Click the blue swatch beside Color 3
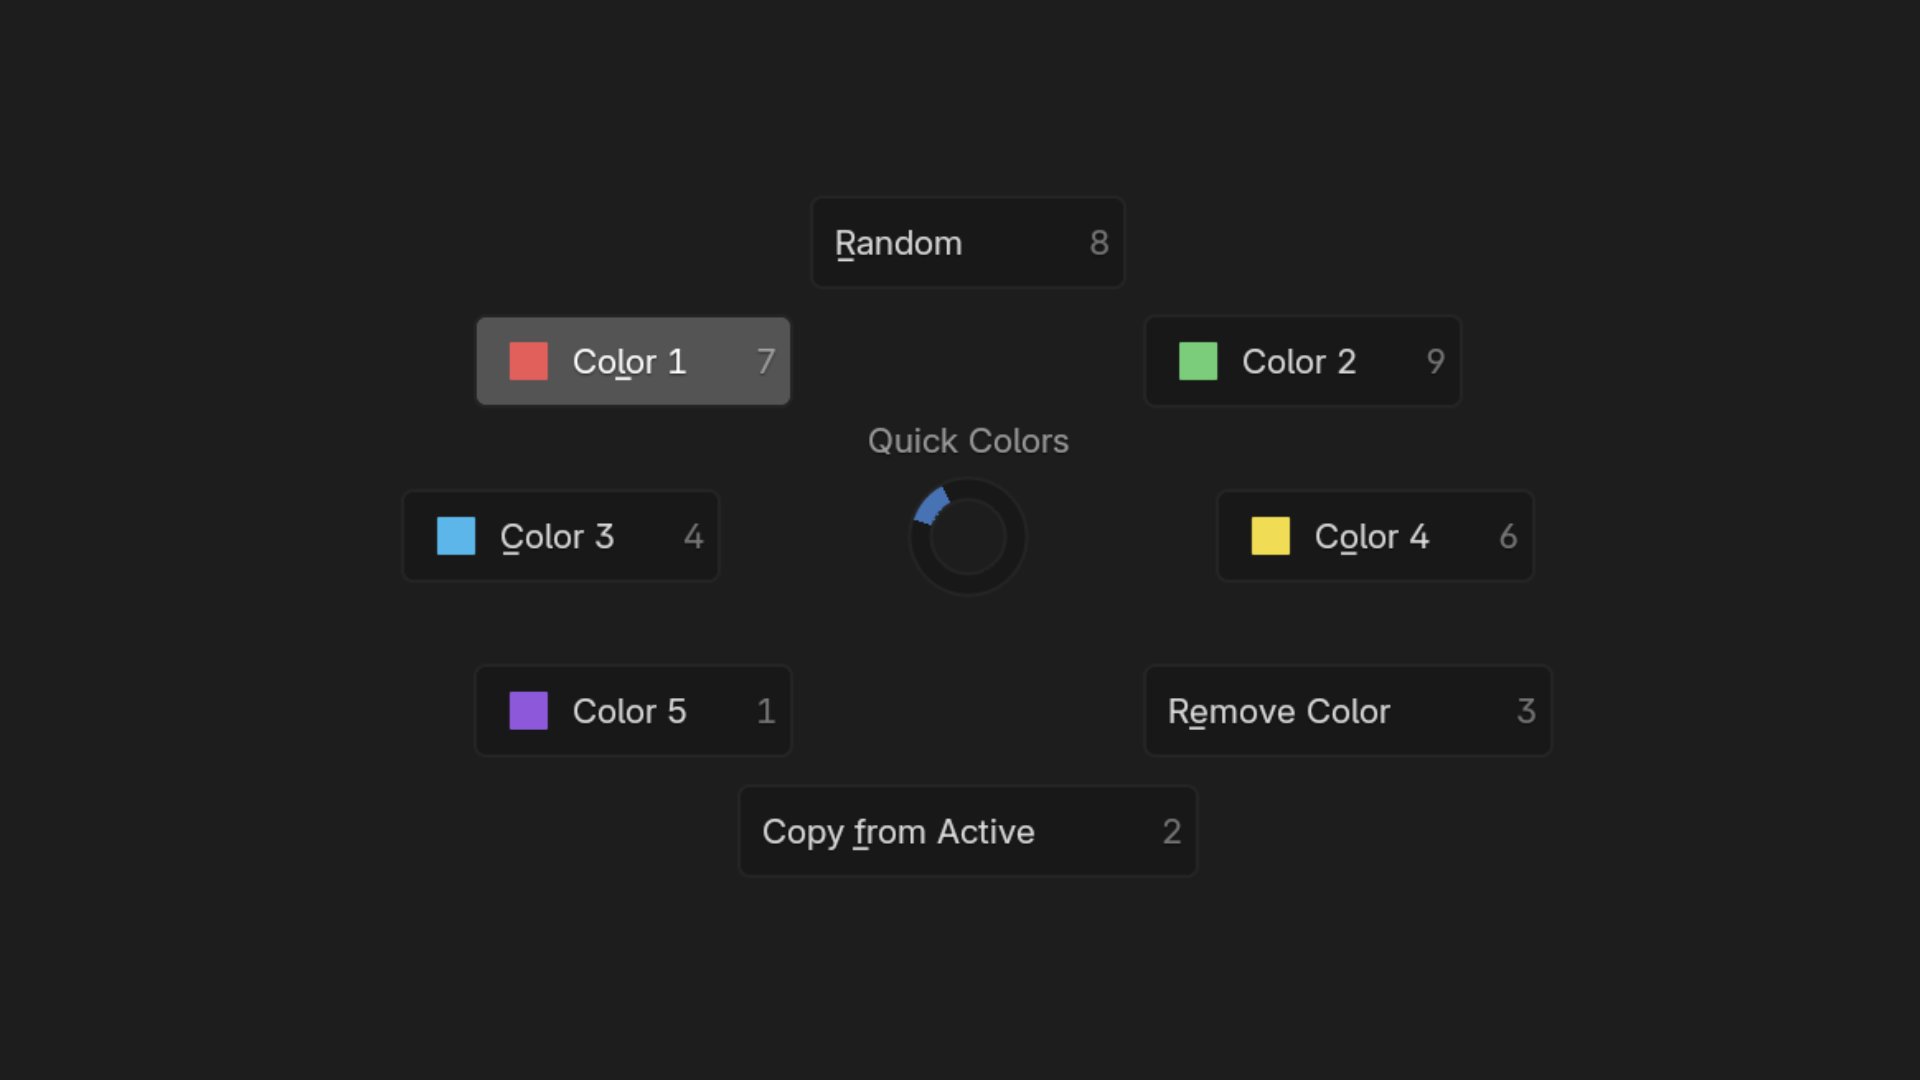 click(455, 536)
